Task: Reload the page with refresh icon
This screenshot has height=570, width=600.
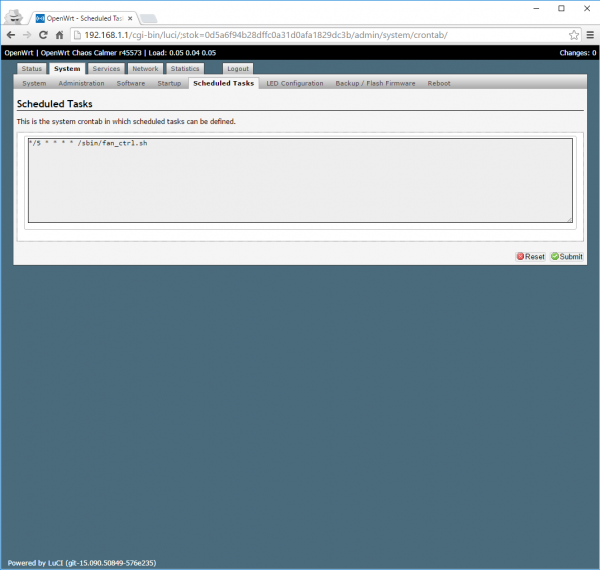Action: pyautogui.click(x=42, y=34)
